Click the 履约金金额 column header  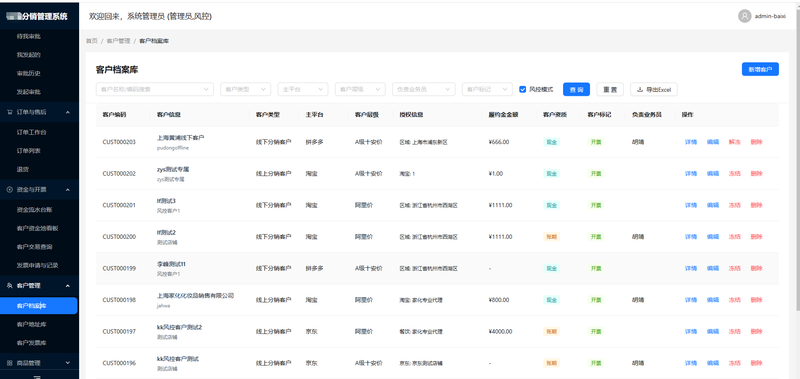point(503,115)
